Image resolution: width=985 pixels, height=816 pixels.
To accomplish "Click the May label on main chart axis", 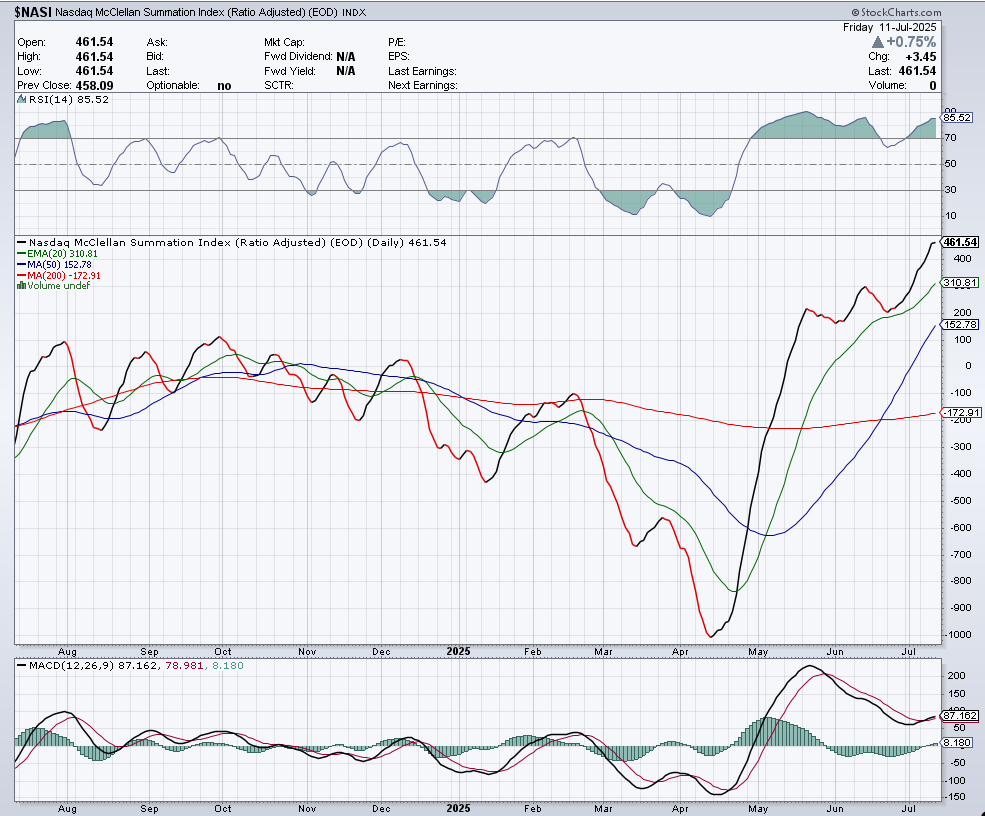I will click(x=758, y=652).
